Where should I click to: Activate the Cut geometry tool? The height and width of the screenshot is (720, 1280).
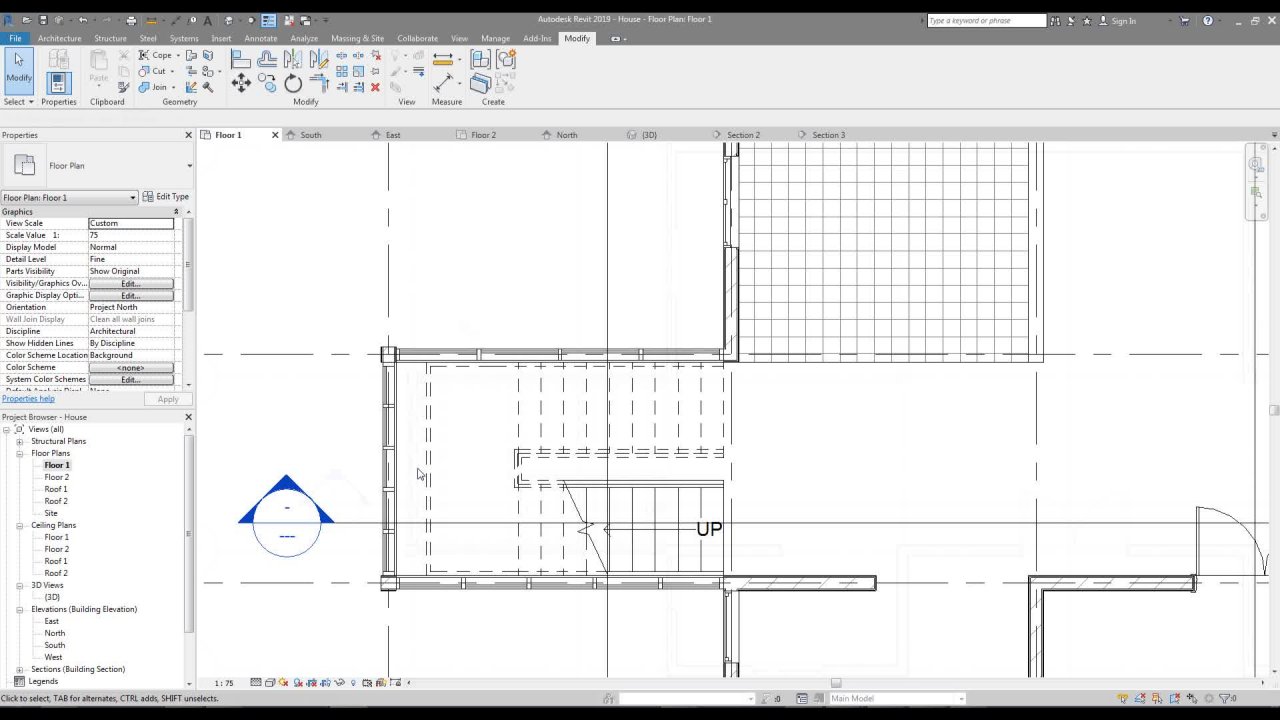pyautogui.click(x=155, y=71)
